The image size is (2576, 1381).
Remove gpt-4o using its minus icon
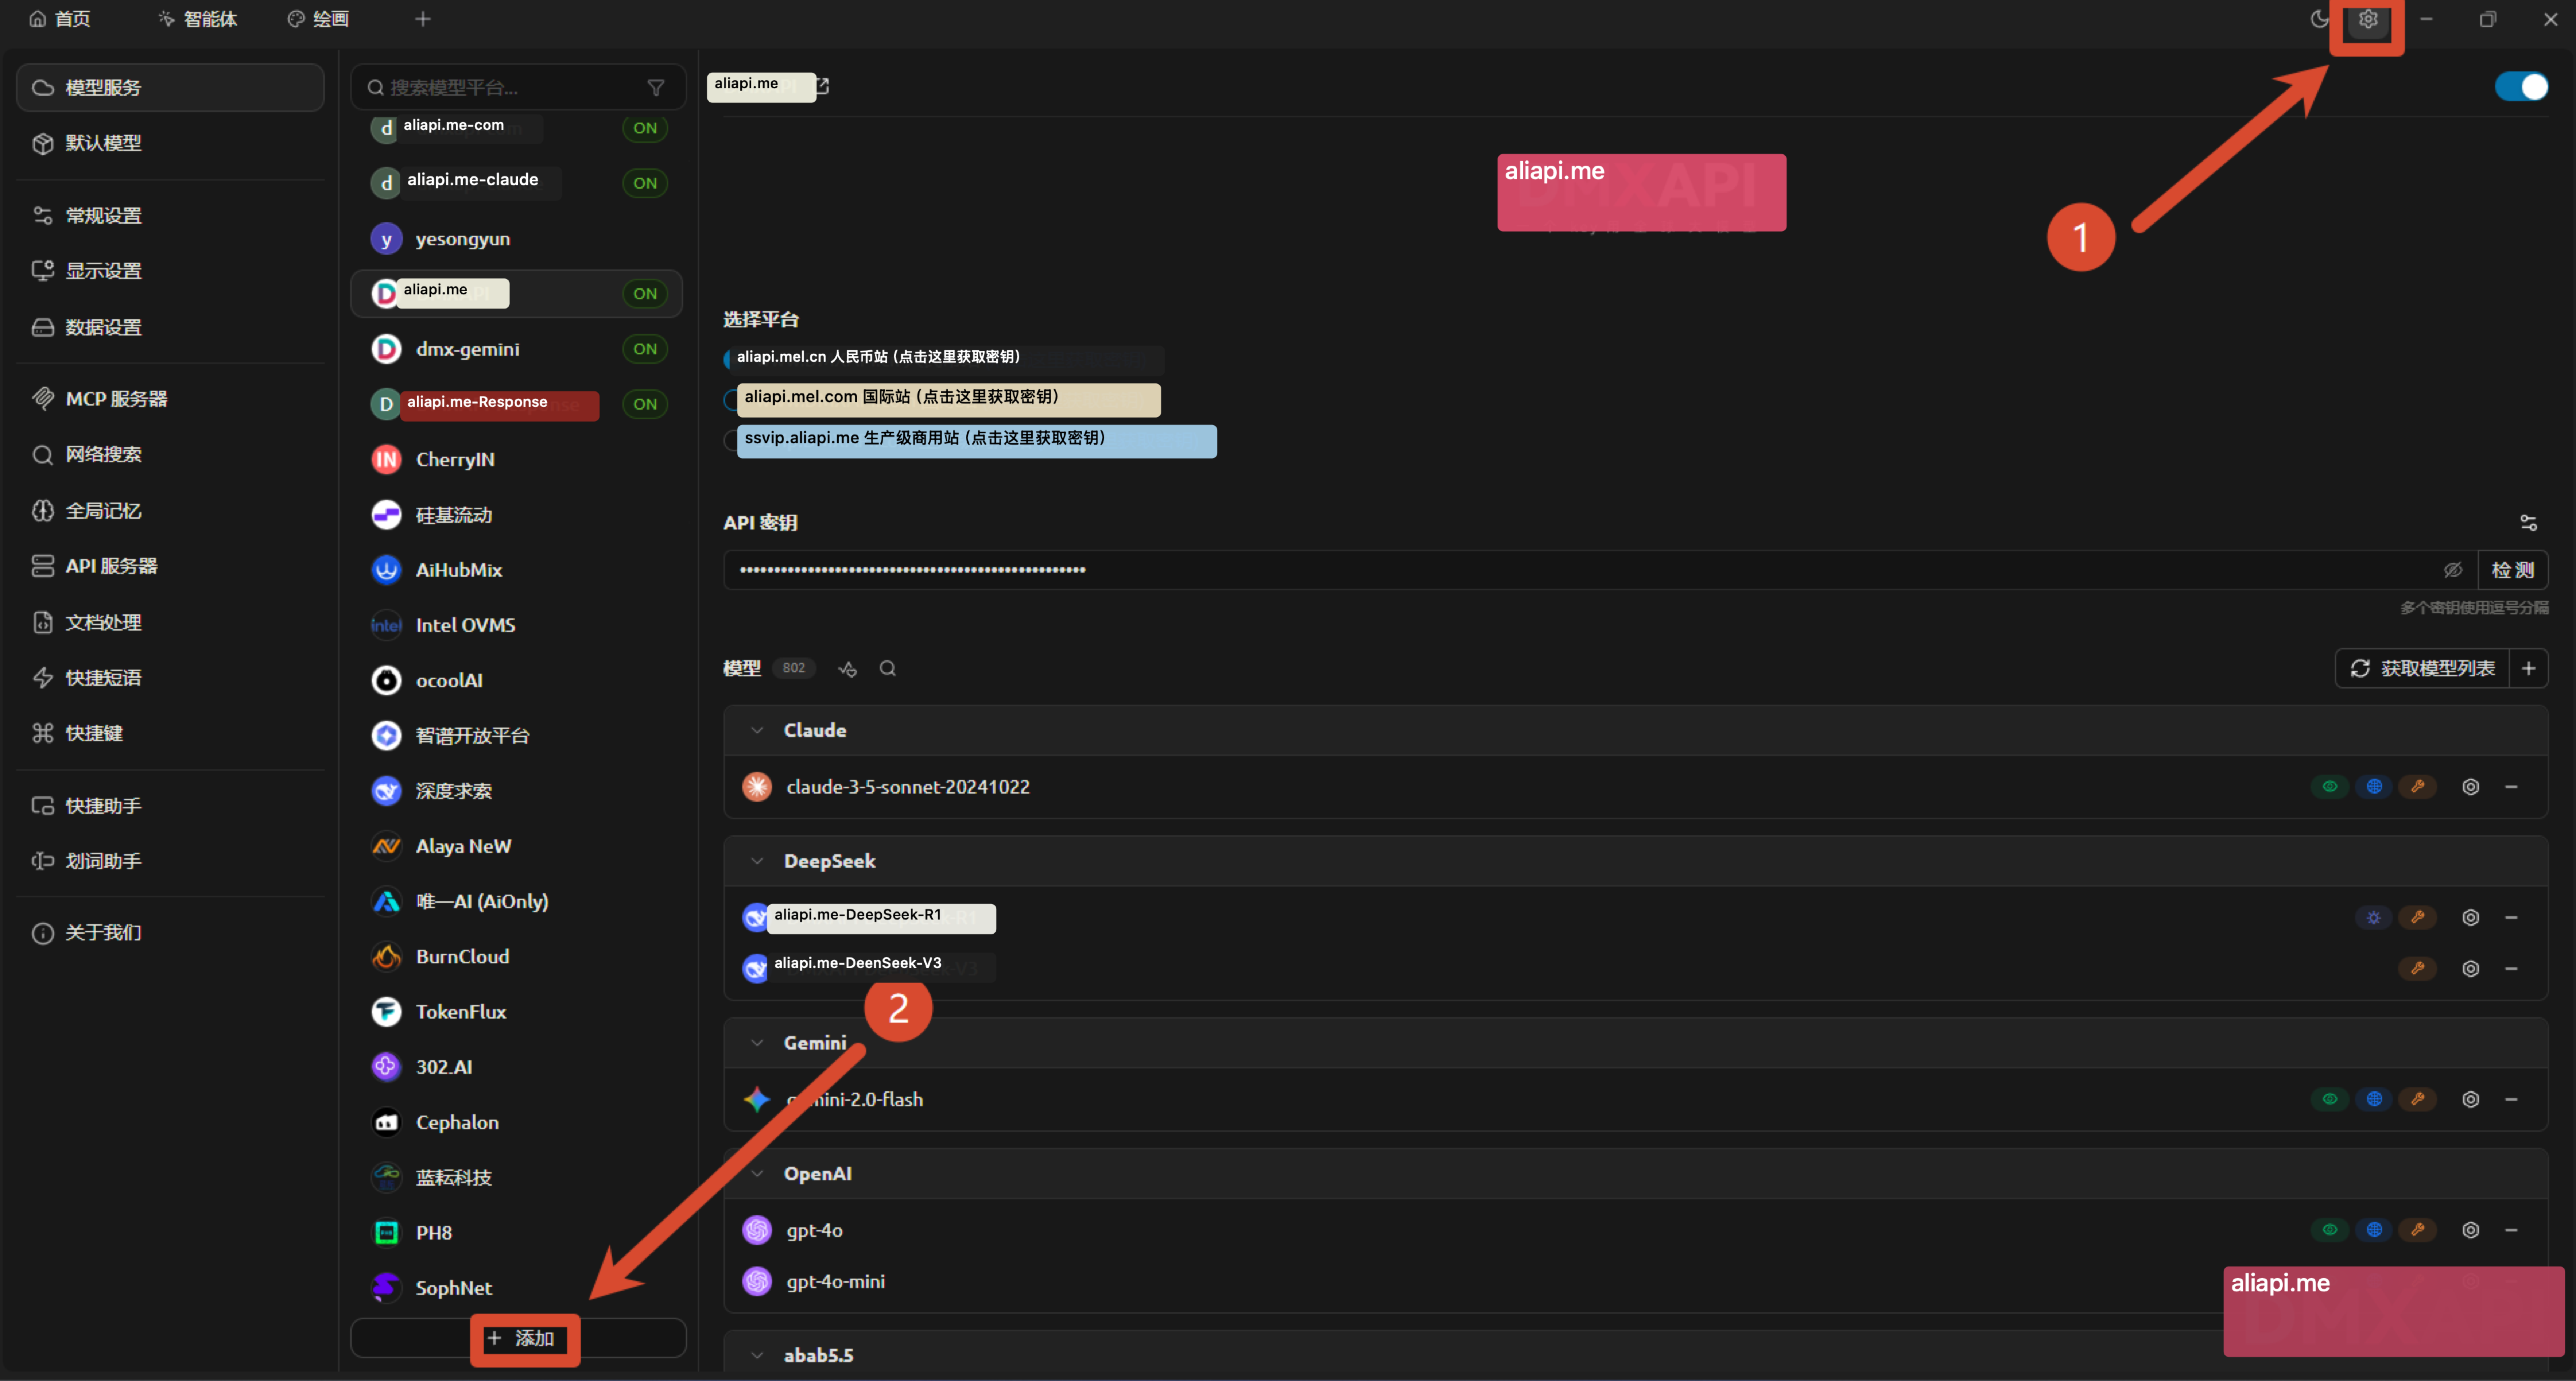coord(2511,1230)
